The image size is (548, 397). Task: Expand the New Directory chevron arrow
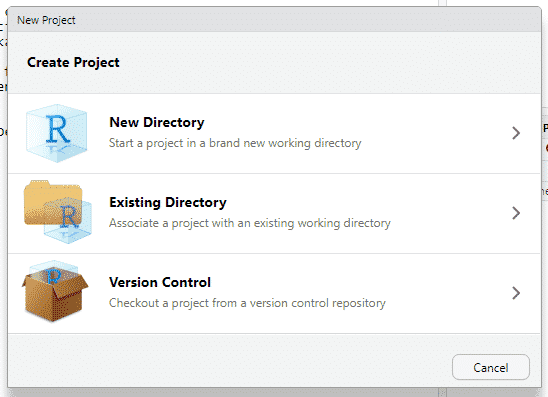click(516, 133)
